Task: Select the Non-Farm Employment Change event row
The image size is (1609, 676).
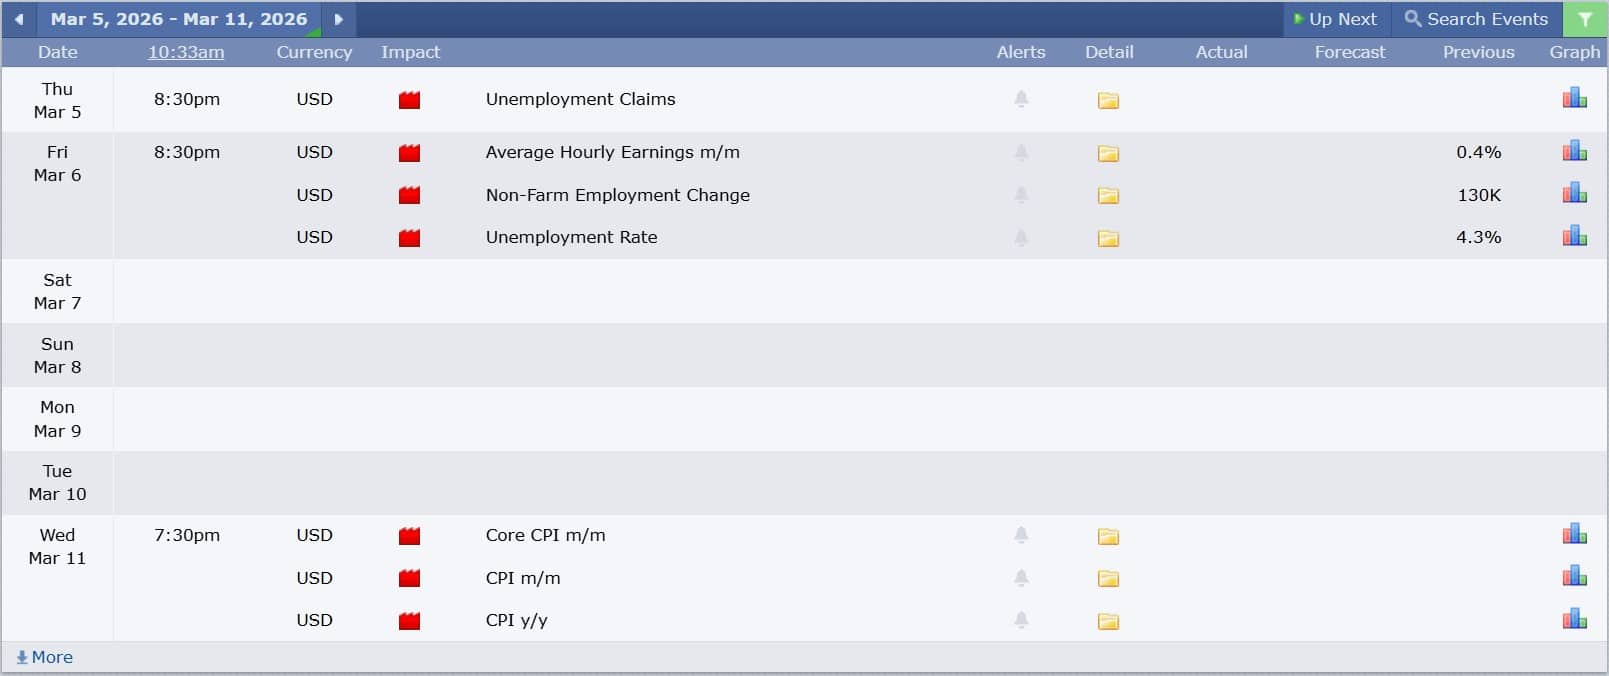Action: pyautogui.click(x=617, y=195)
